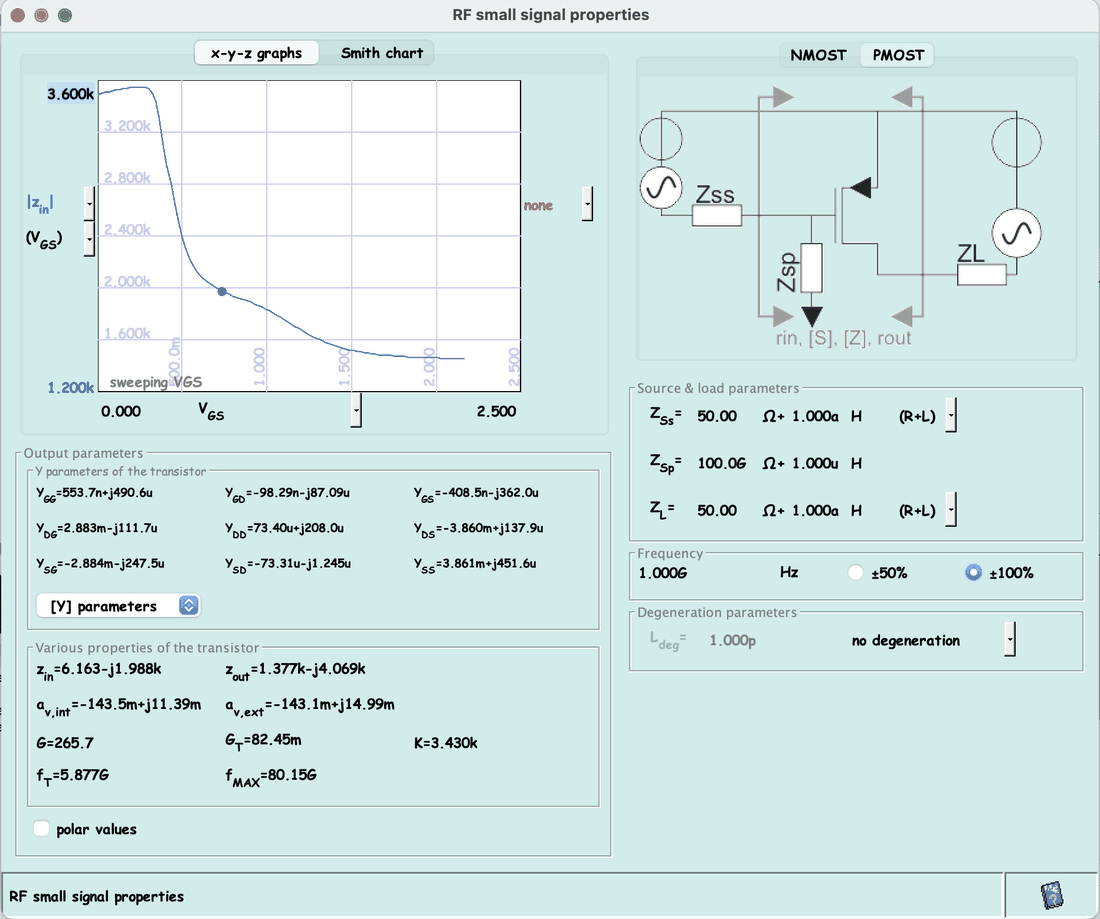Select the ±50% frequency range radio

click(855, 572)
